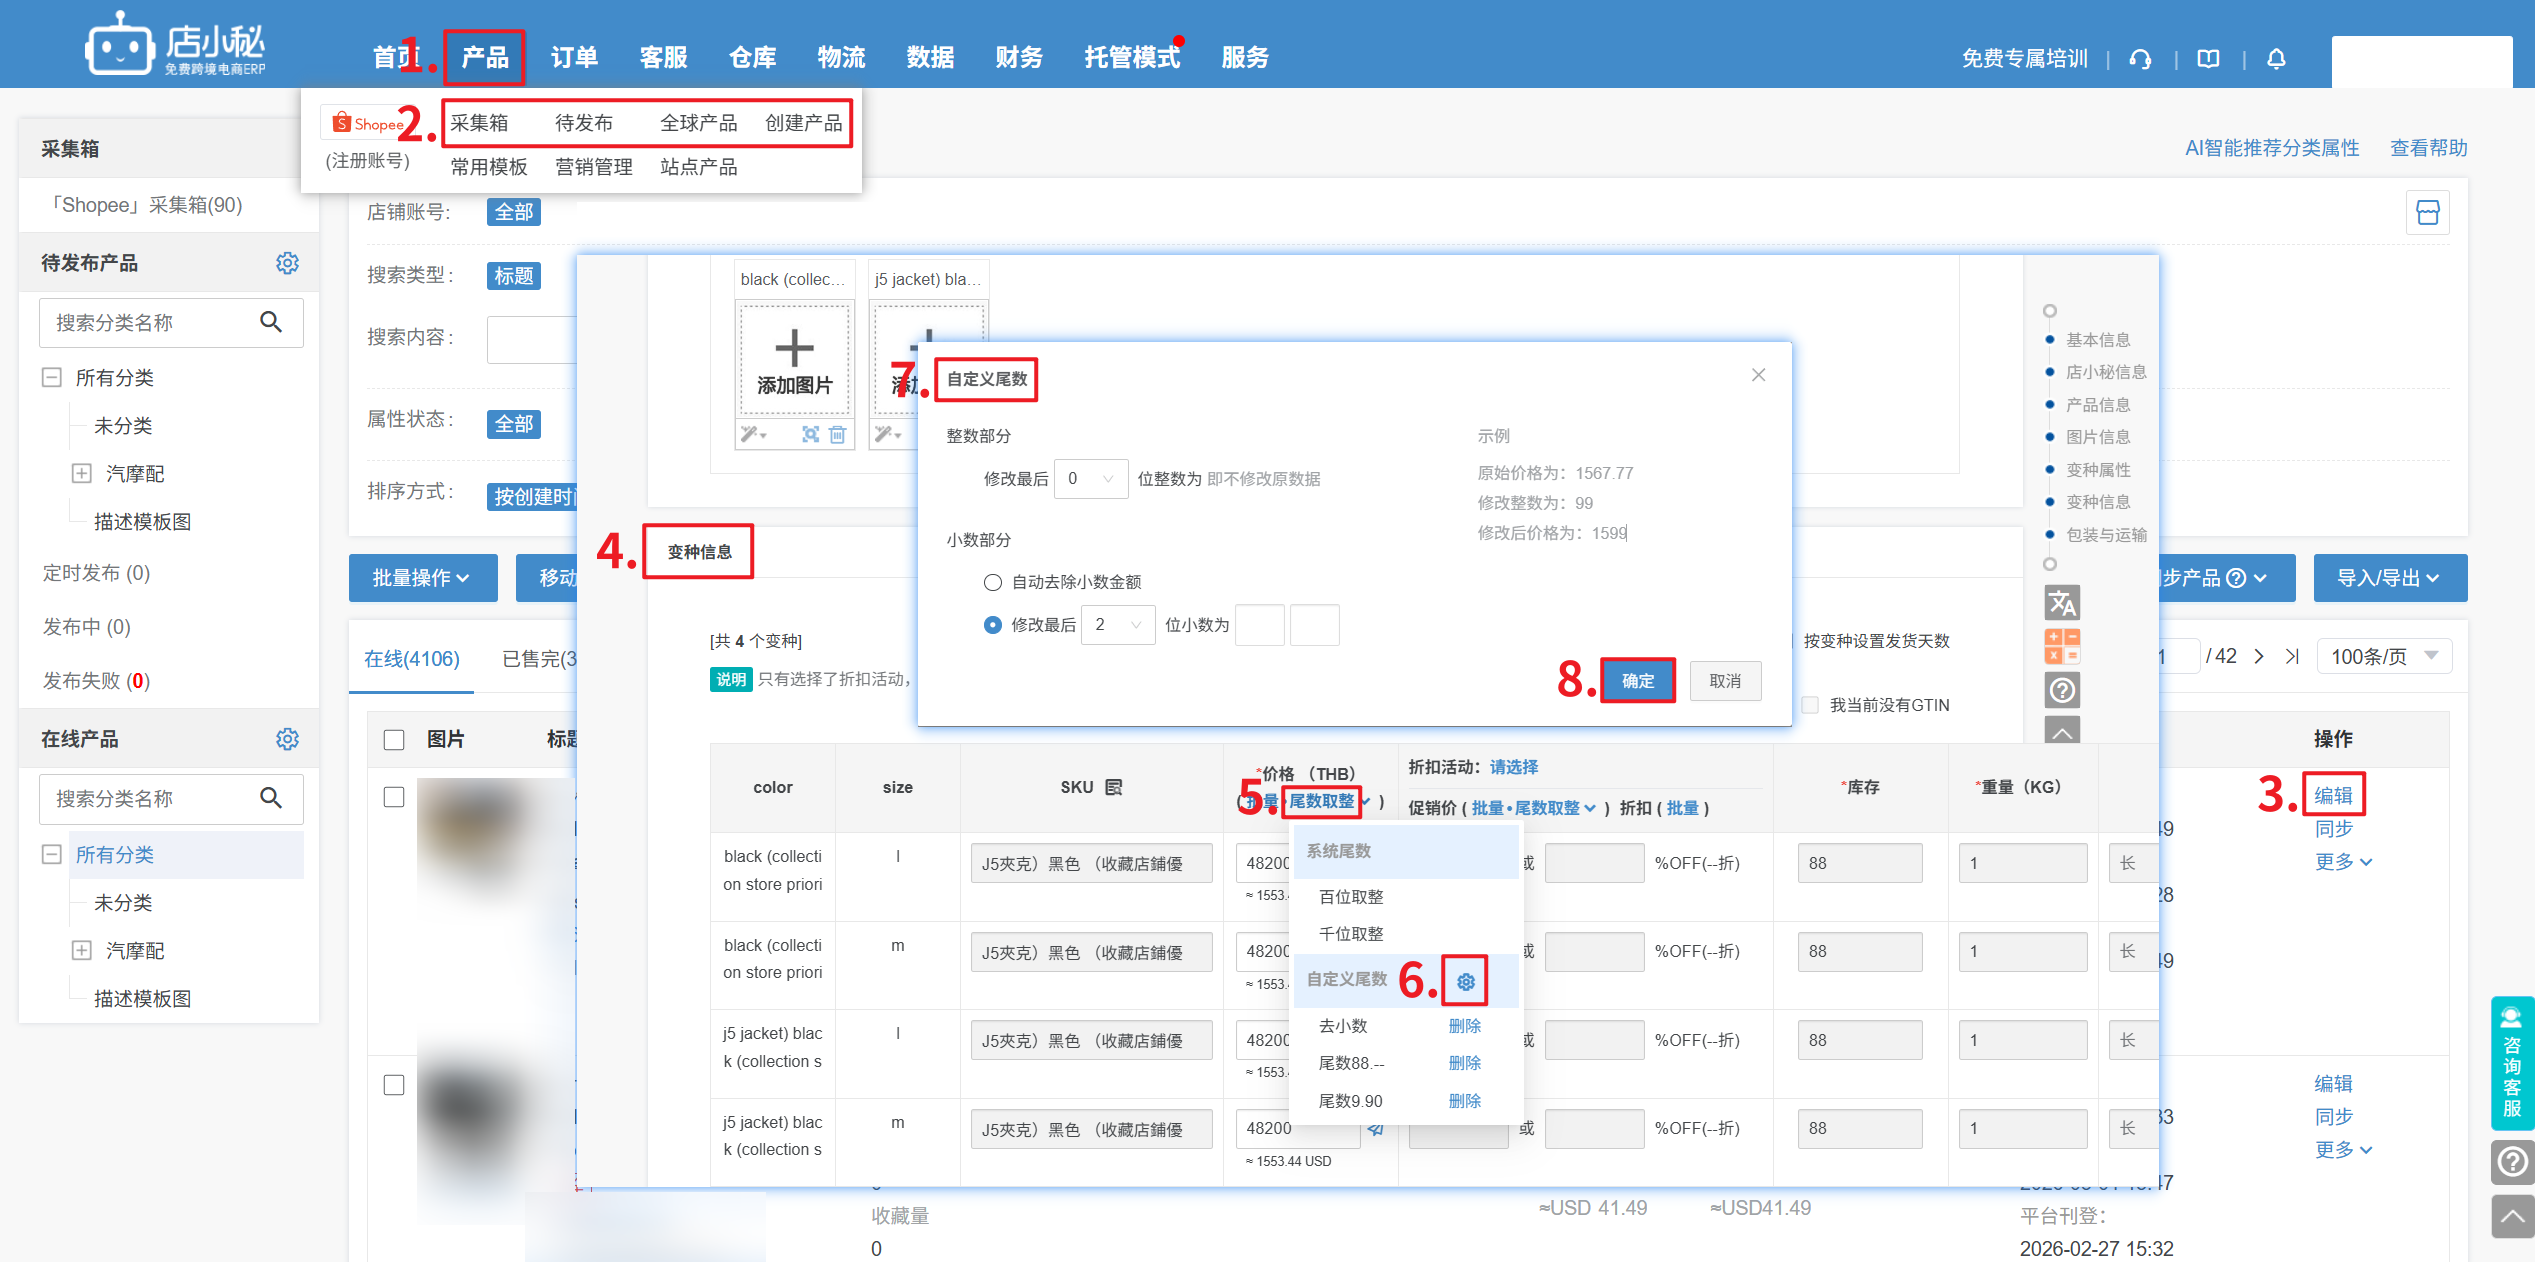The width and height of the screenshot is (2535, 1262).
Task: Tick the select-all checkbox beside 图片 header
Action: tap(394, 739)
